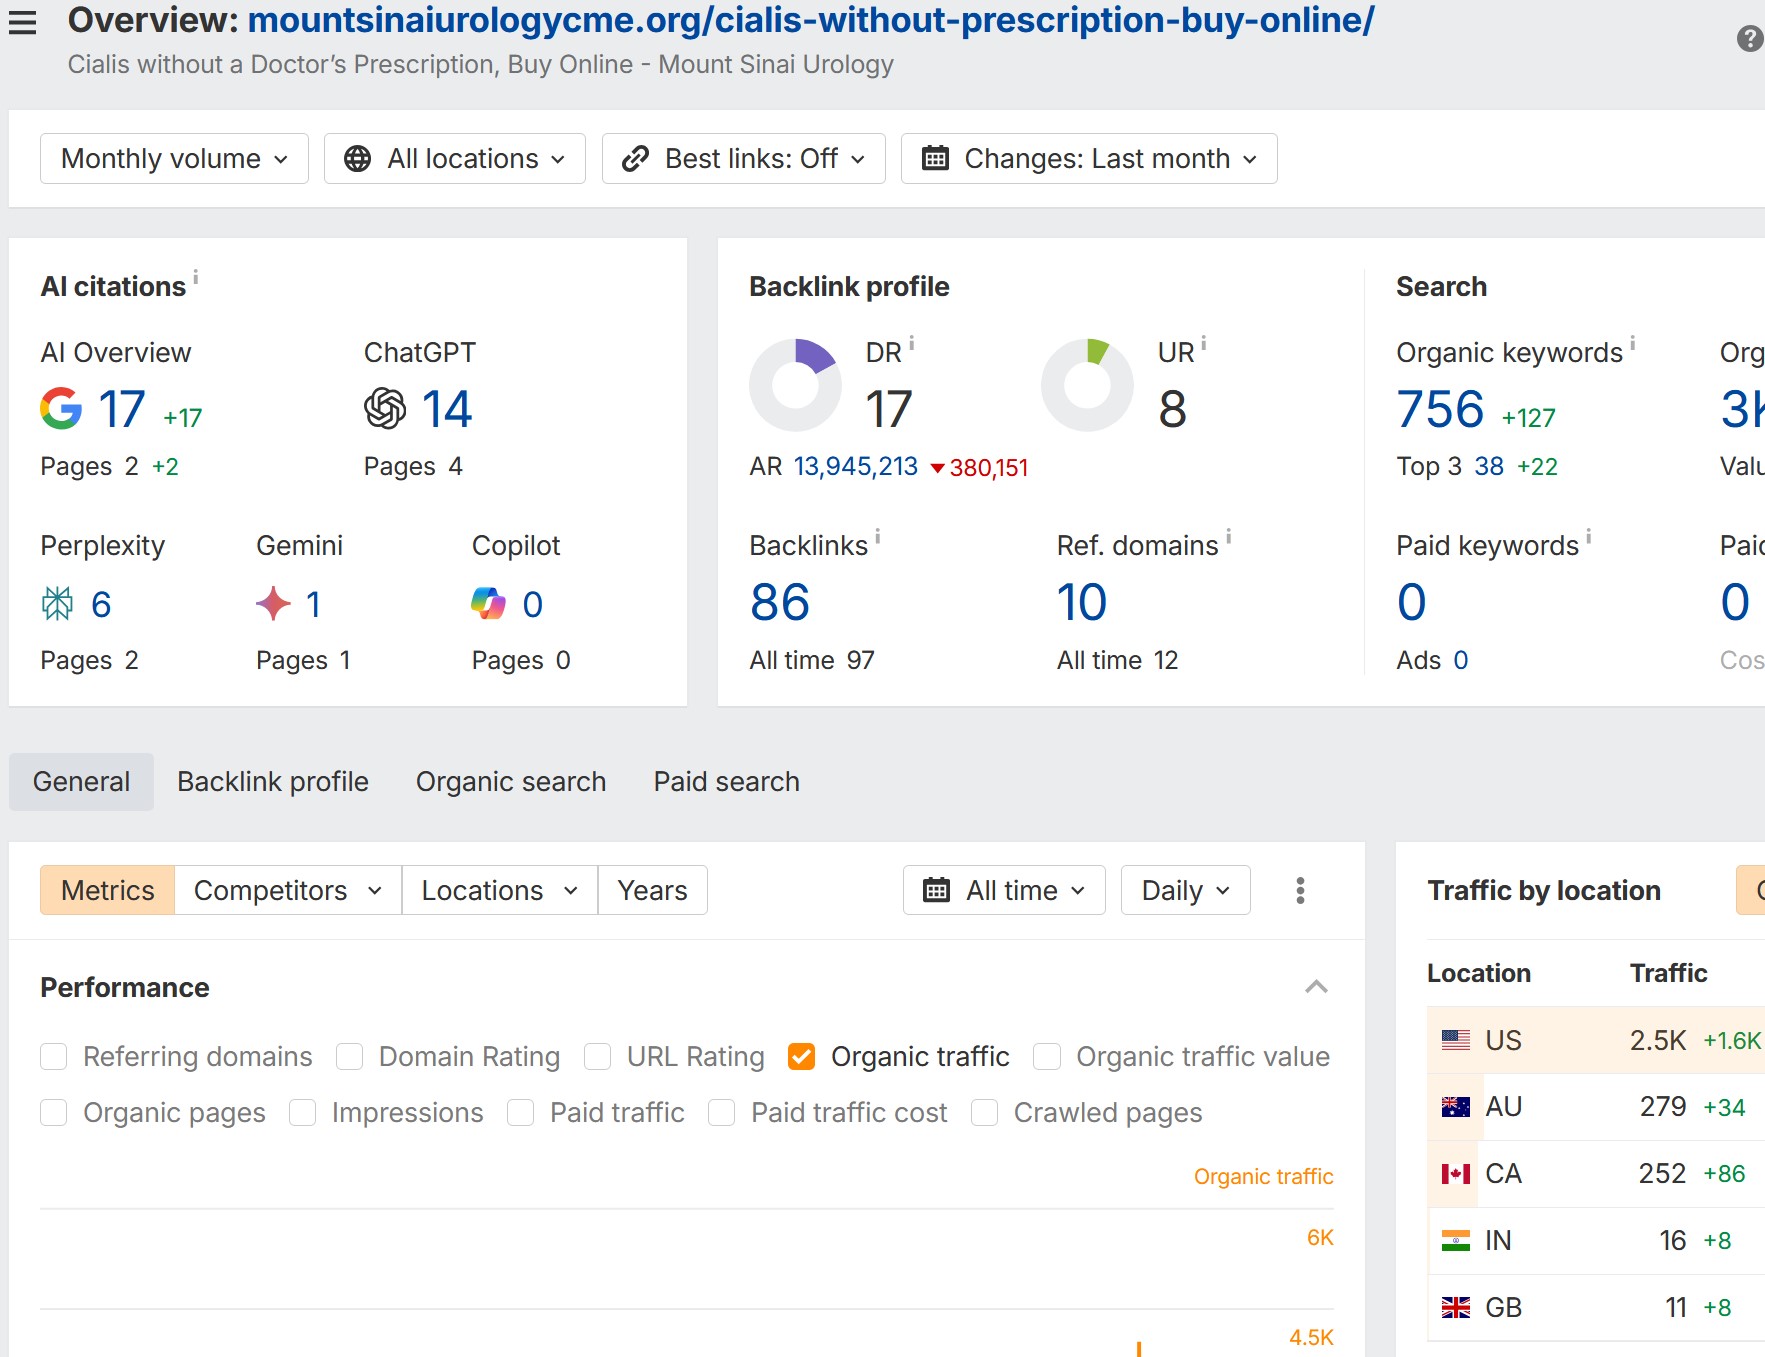Expand the All locations dropdown
The image size is (1765, 1357).
tap(455, 159)
